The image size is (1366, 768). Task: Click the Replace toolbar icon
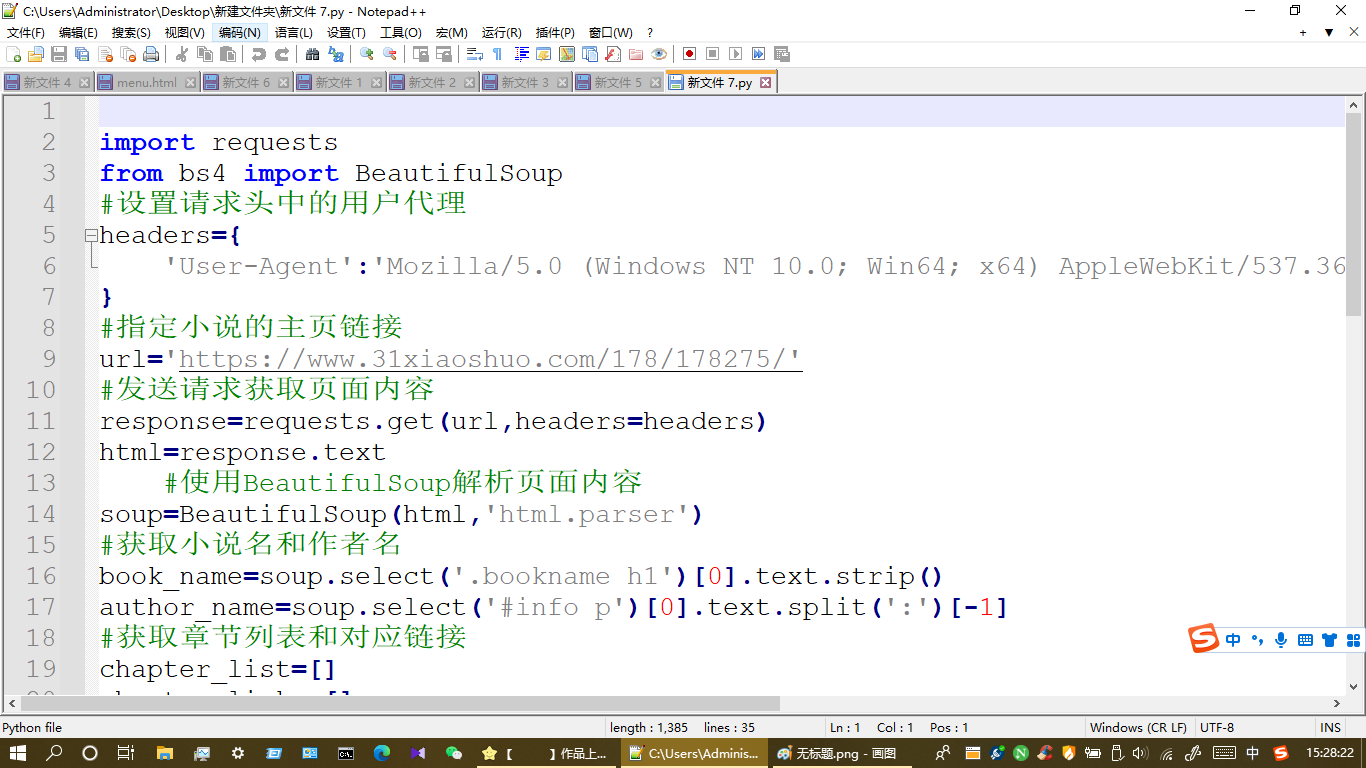(336, 54)
